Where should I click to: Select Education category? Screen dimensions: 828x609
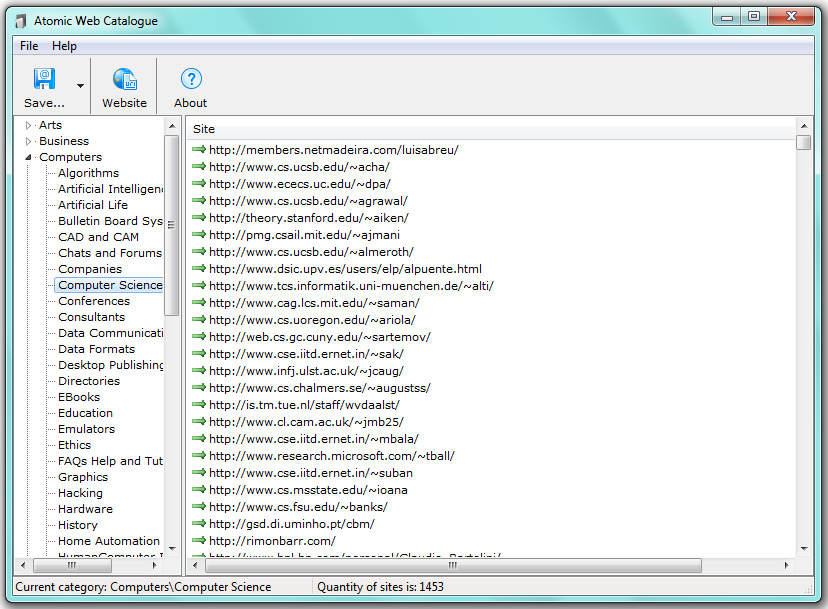point(85,413)
